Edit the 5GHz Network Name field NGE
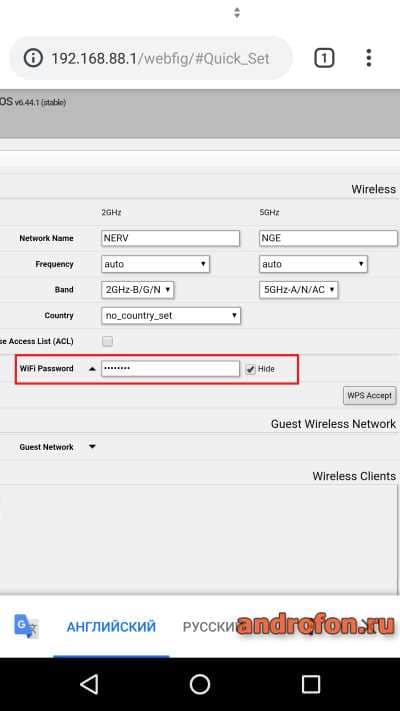 tap(328, 238)
